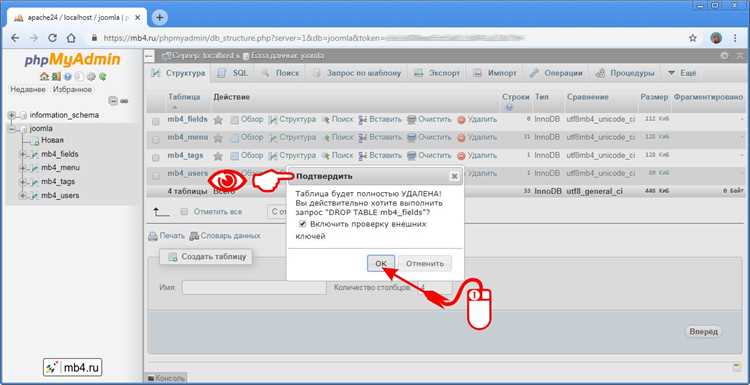Close the Подтвердить dialog with X
The image size is (750, 385).
(x=454, y=176)
